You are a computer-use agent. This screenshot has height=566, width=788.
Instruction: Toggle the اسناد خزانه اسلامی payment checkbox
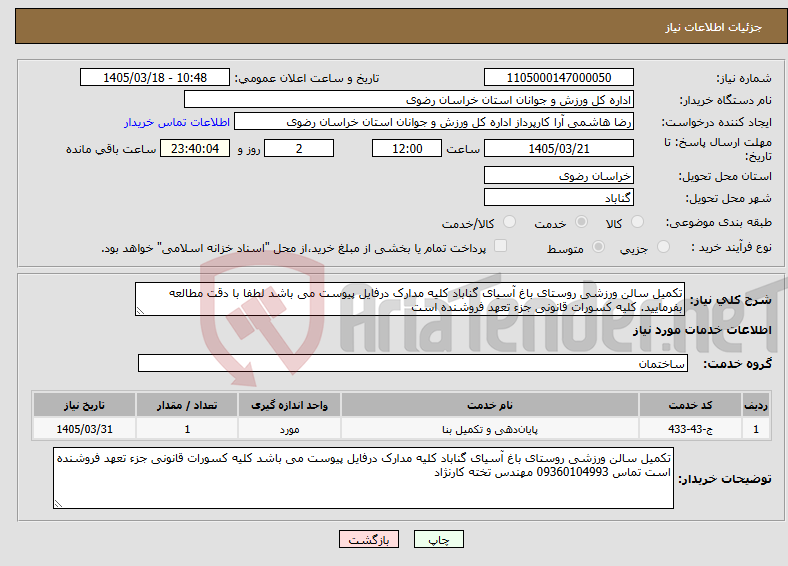coord(501,245)
